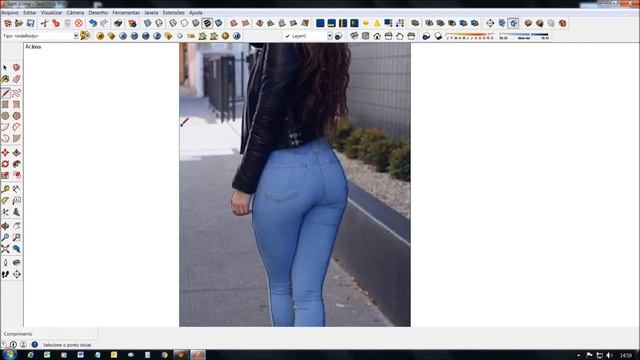Pick the Paint Bucket tool
The width and height of the screenshot is (640, 360).
[5, 79]
